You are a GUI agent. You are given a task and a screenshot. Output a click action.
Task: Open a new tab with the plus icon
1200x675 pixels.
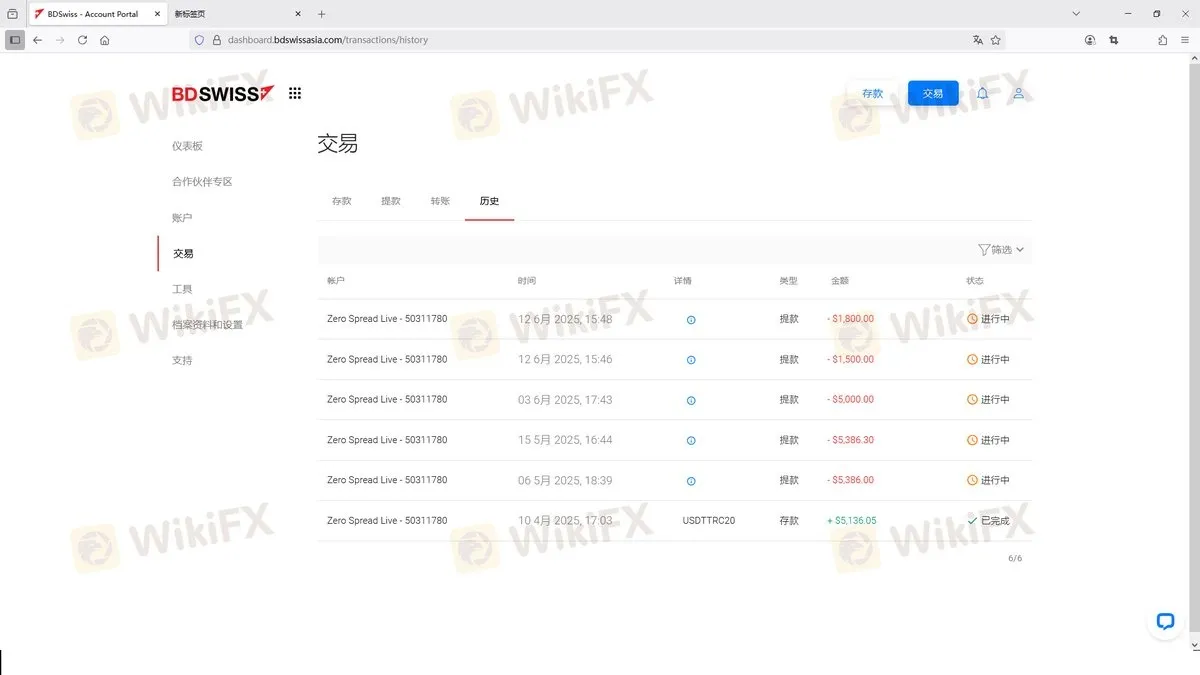pos(321,14)
